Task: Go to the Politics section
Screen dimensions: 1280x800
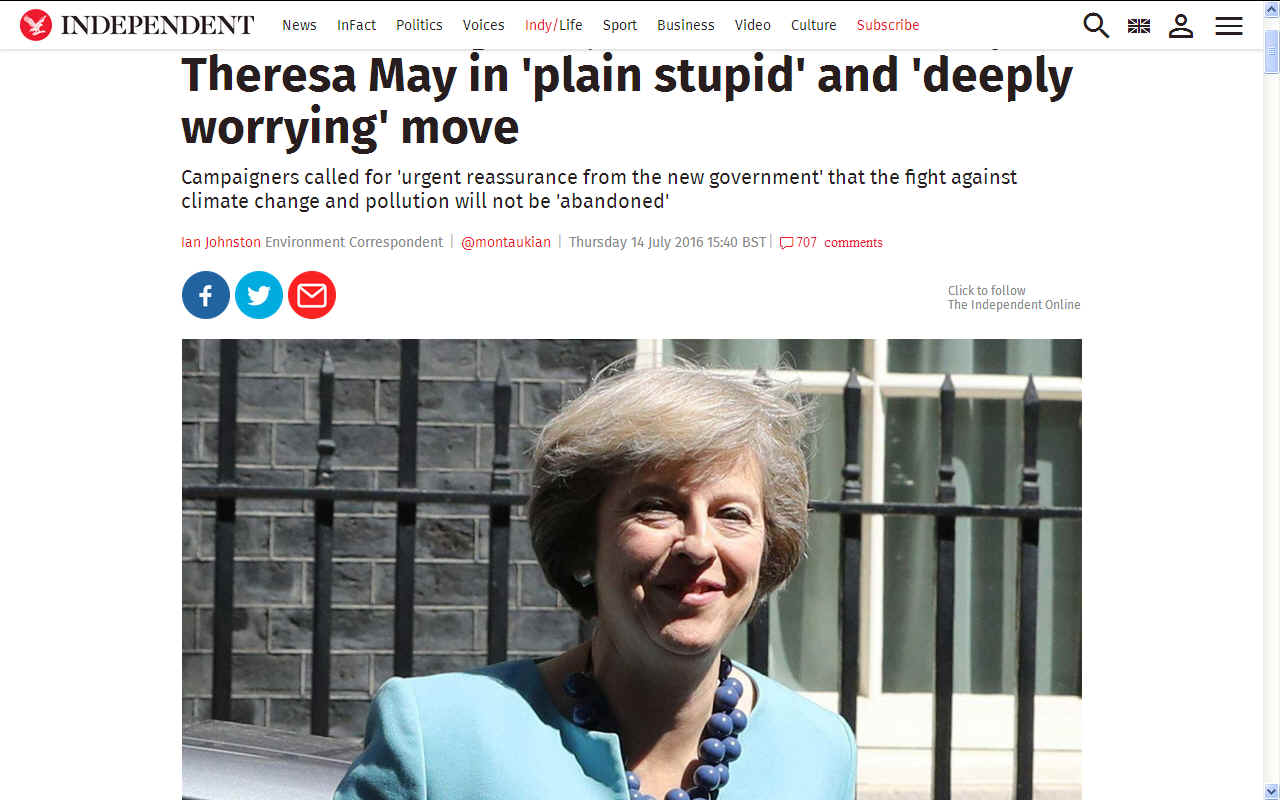Action: click(x=419, y=25)
